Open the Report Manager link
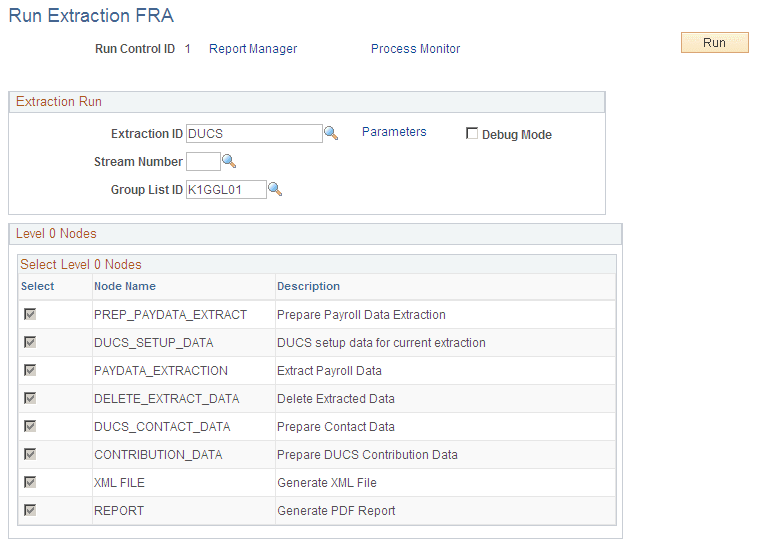 pos(253,49)
